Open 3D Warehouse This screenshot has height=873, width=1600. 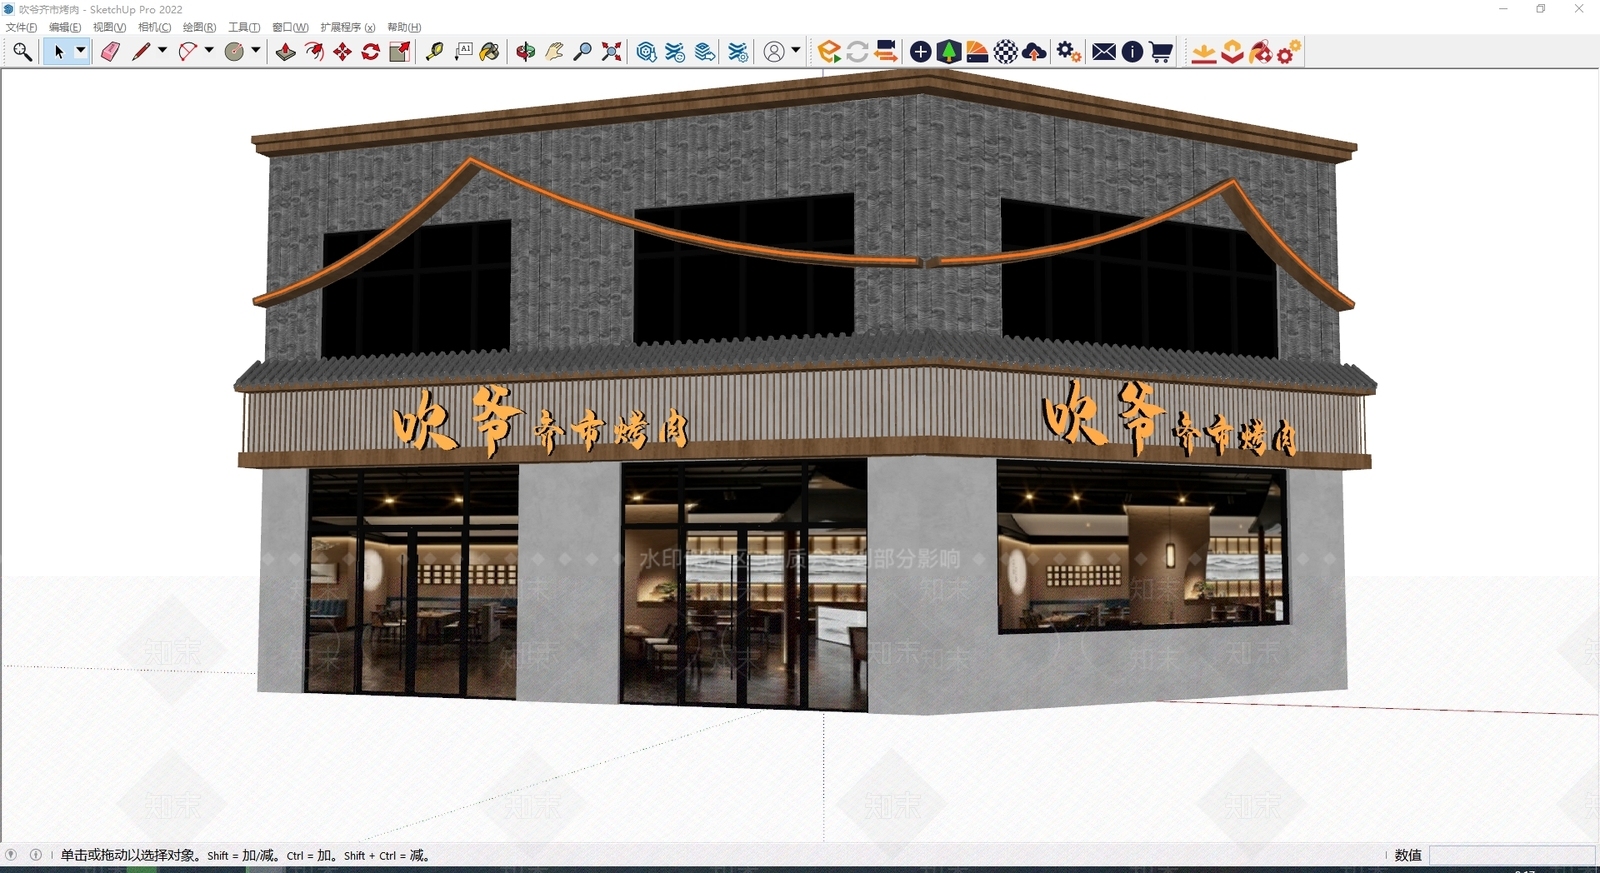point(647,52)
